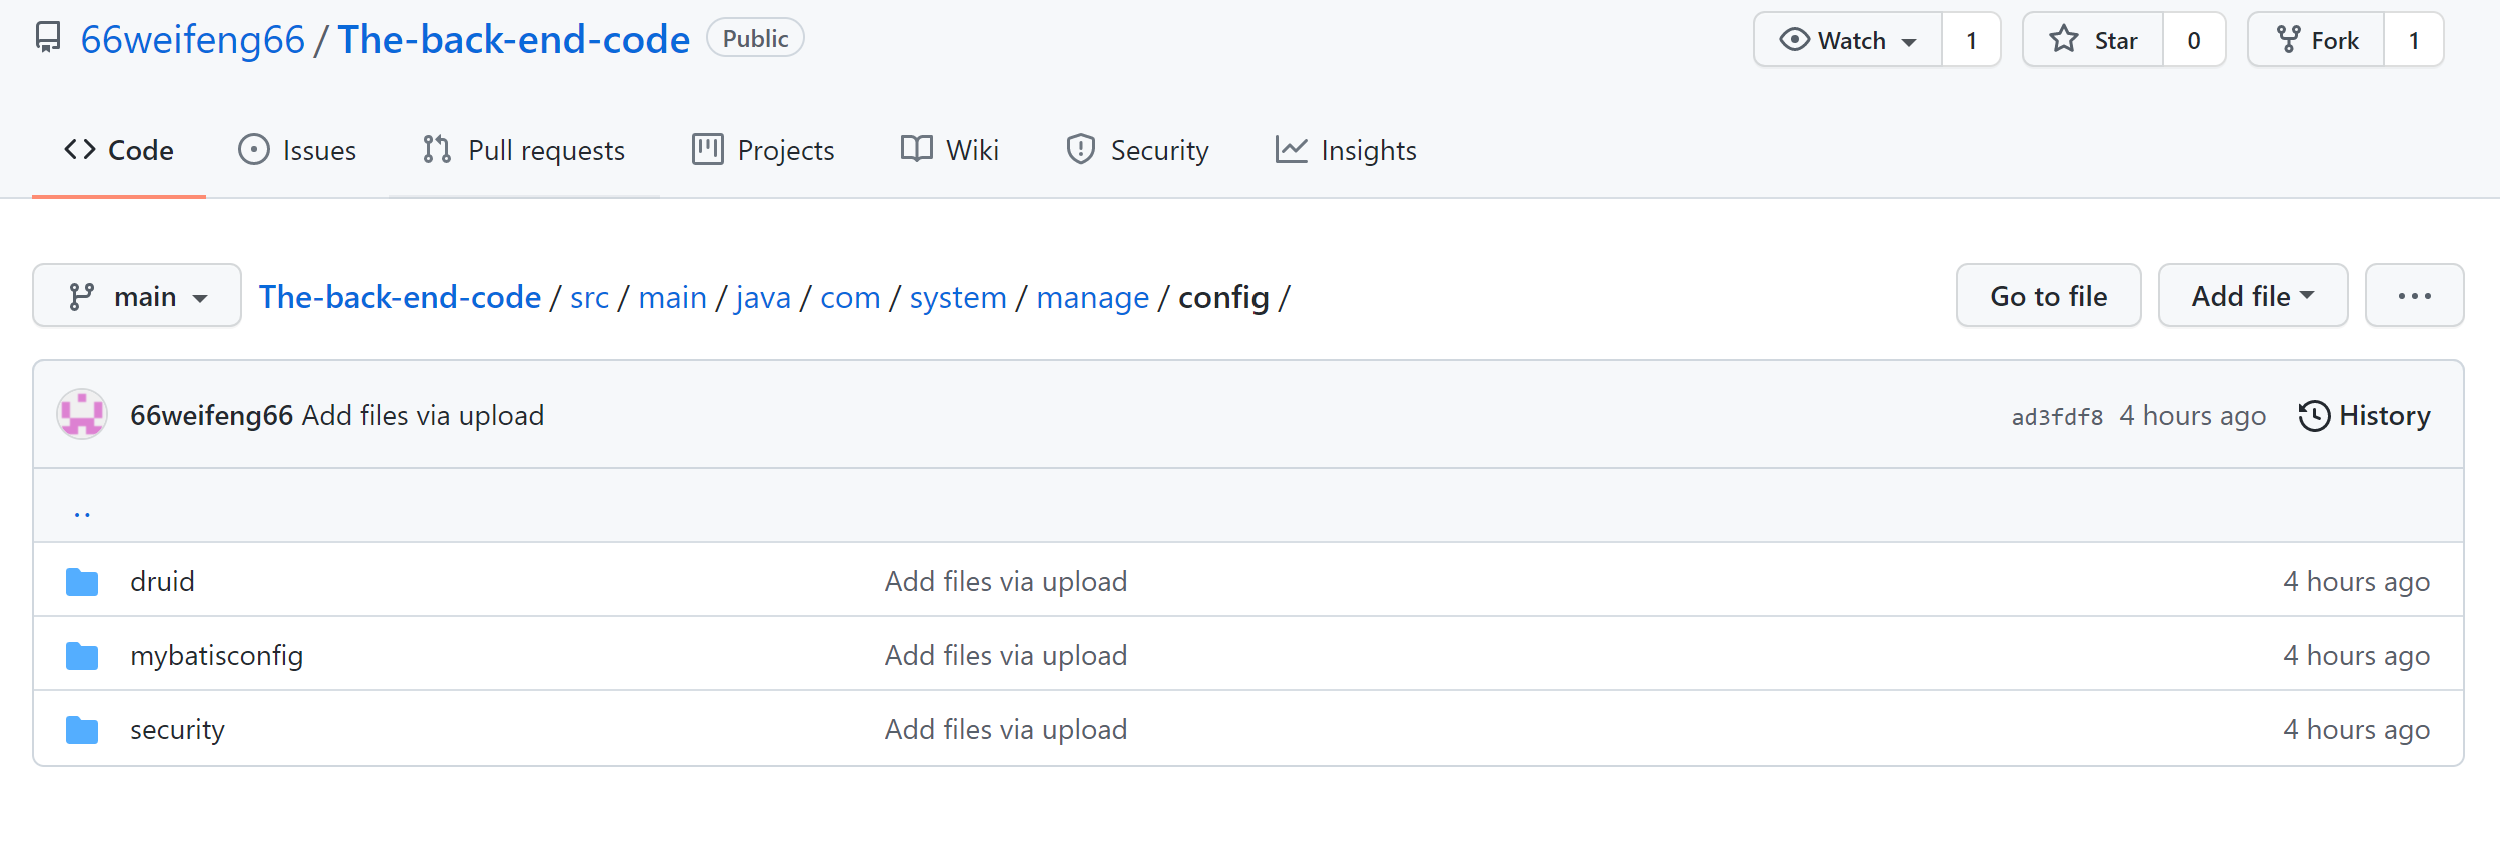
Task: Open druid row's Add files via upload commit
Action: (1006, 581)
